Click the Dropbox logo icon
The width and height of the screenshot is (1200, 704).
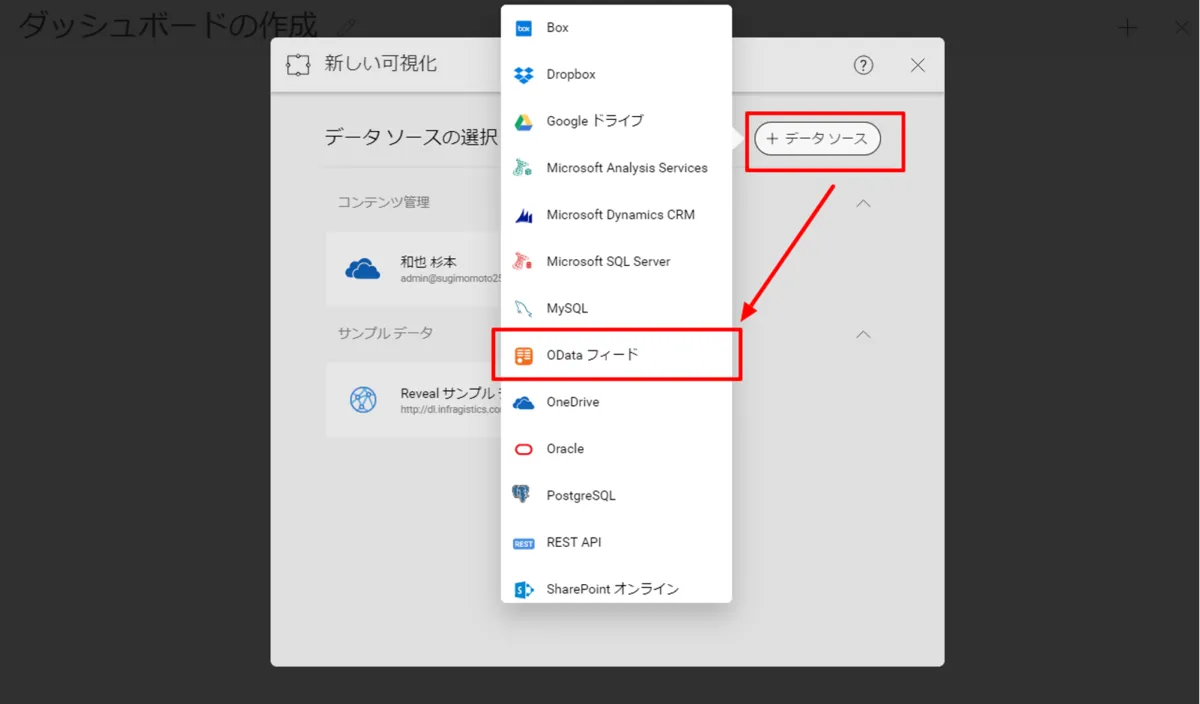click(x=524, y=75)
